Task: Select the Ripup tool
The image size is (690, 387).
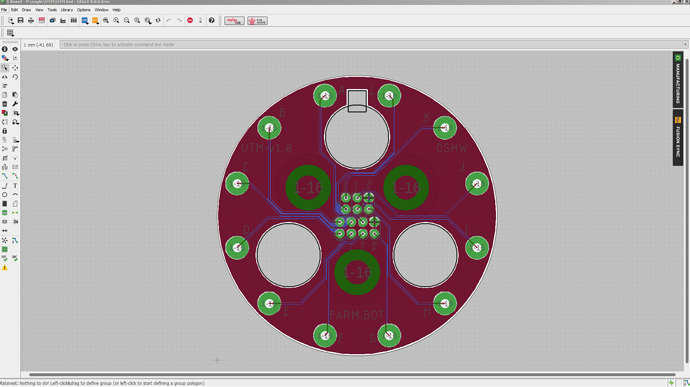Action: click(x=15, y=176)
